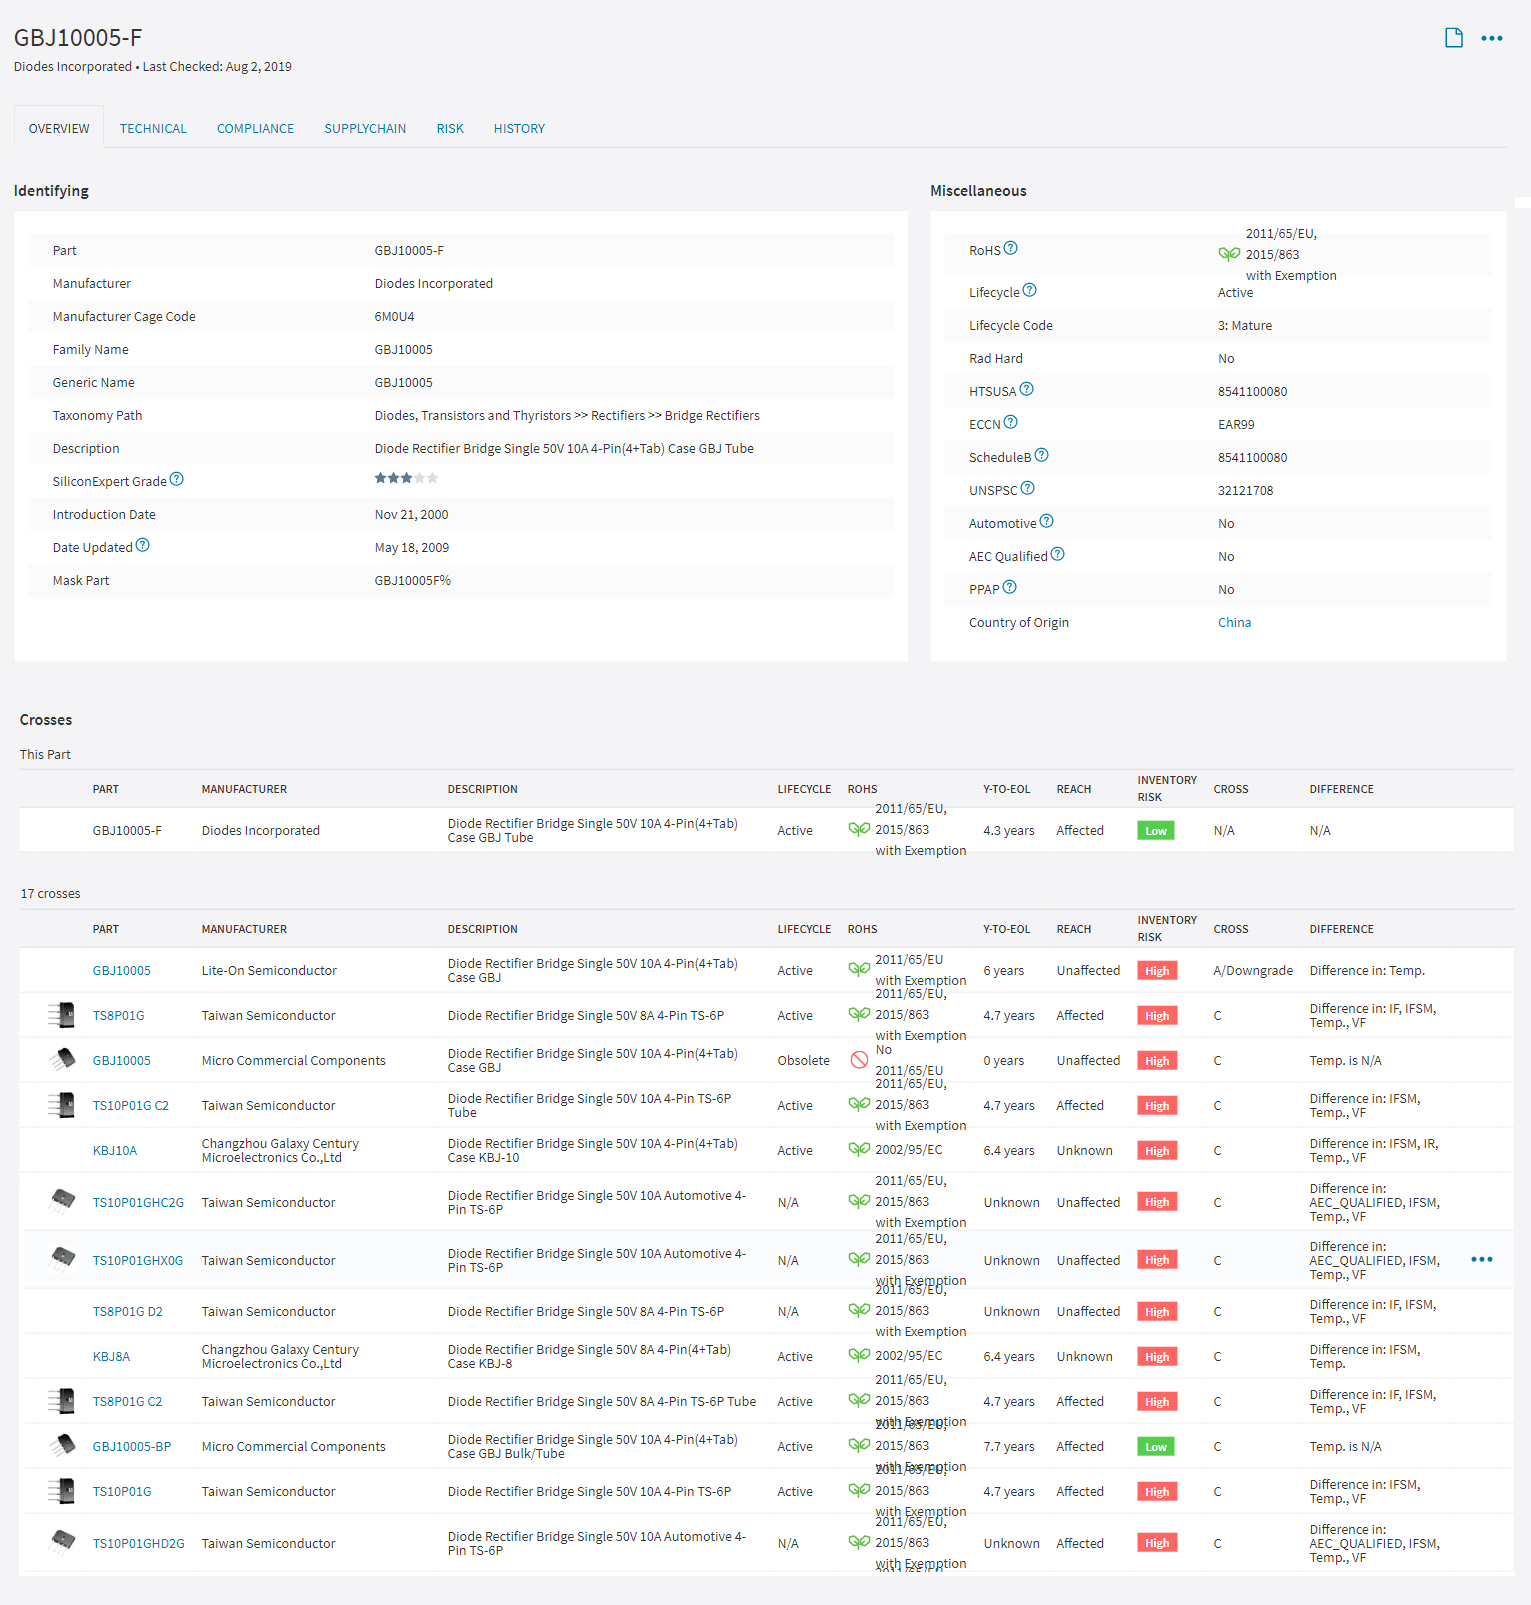Click the document export icon at top right
Screen dimensions: 1531x1605
1454,38
